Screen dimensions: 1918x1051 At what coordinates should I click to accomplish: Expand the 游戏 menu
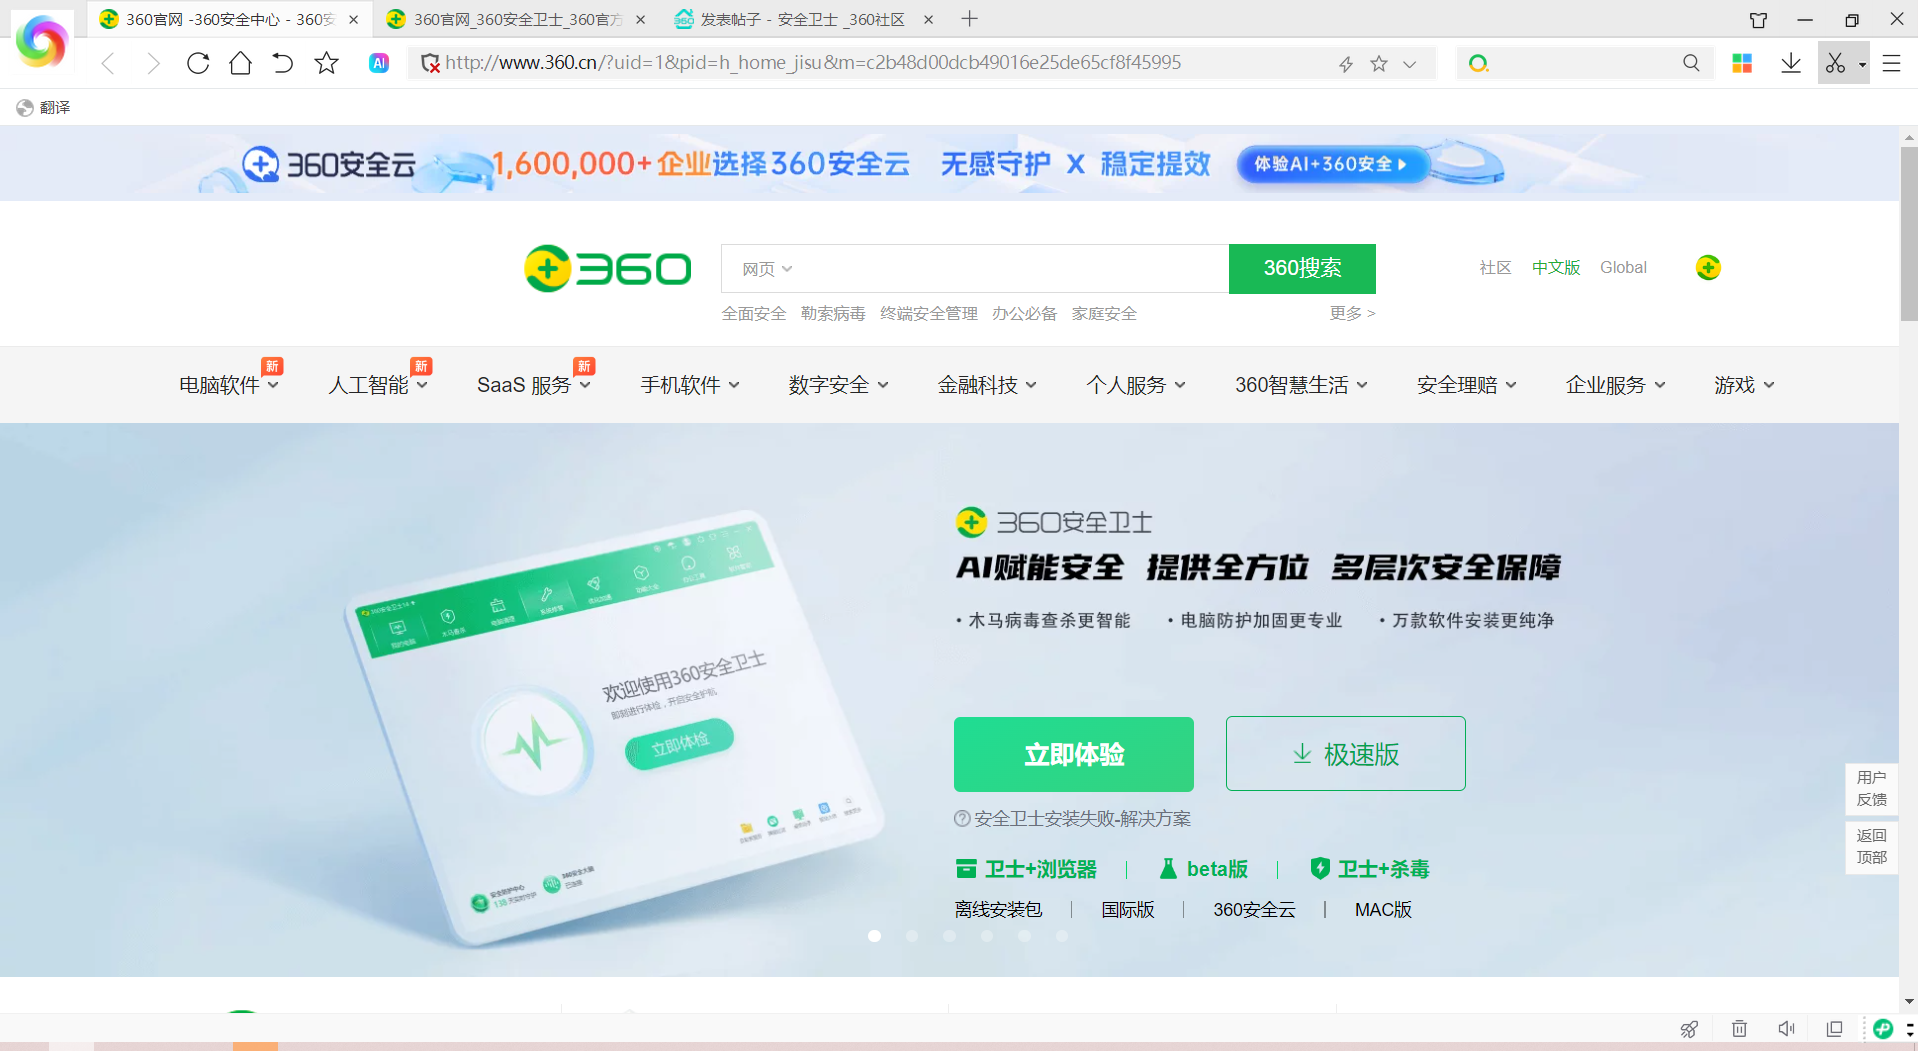click(x=1744, y=385)
